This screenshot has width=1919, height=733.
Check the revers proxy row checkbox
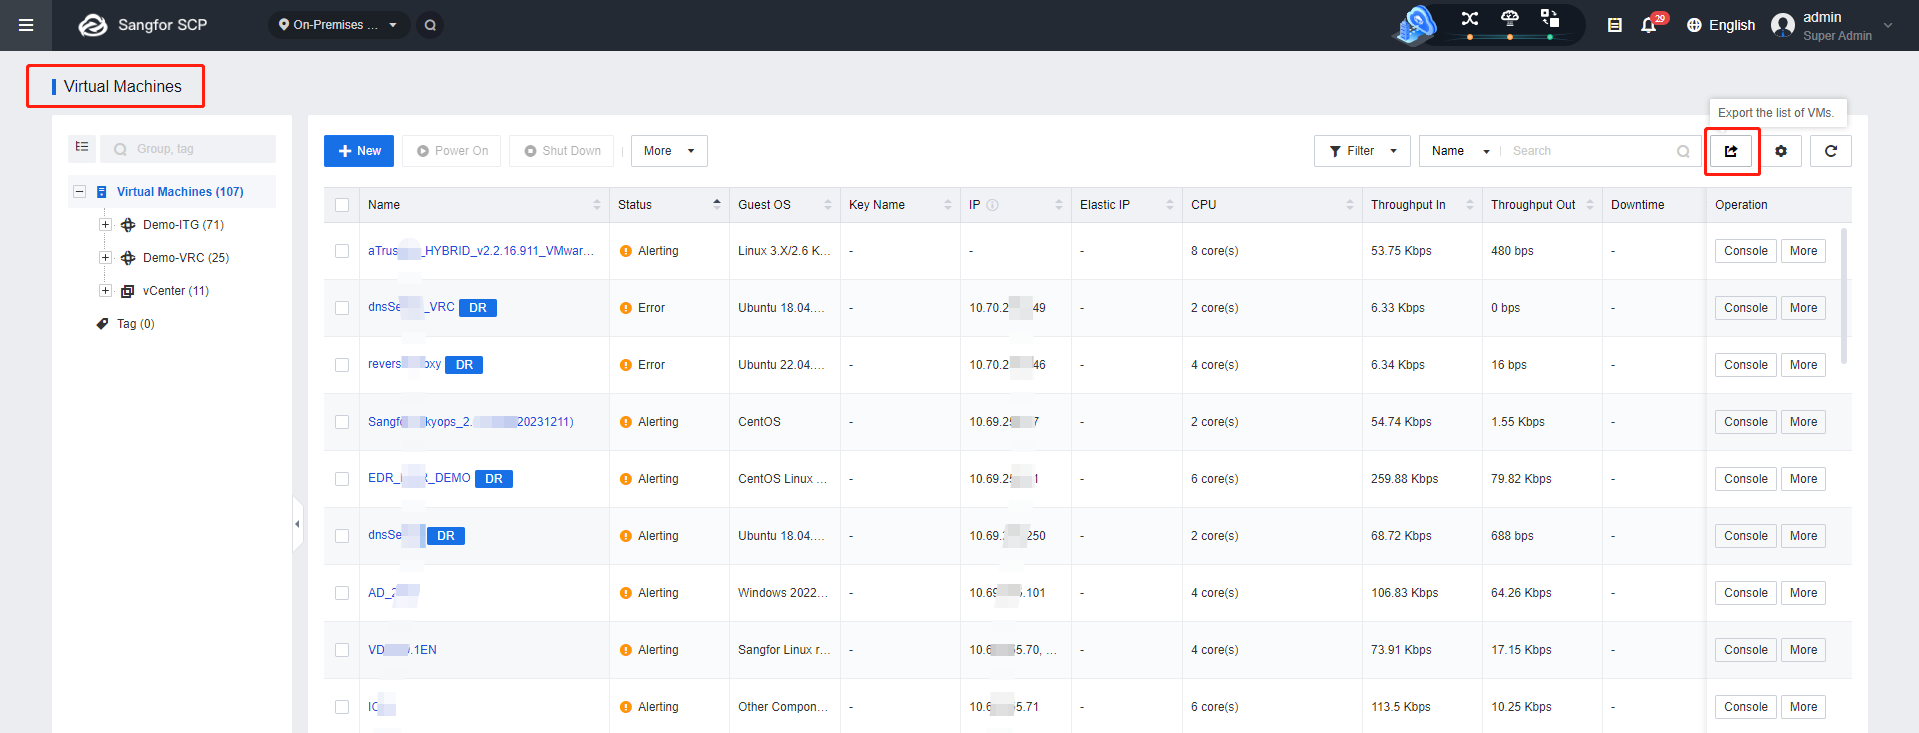click(342, 365)
